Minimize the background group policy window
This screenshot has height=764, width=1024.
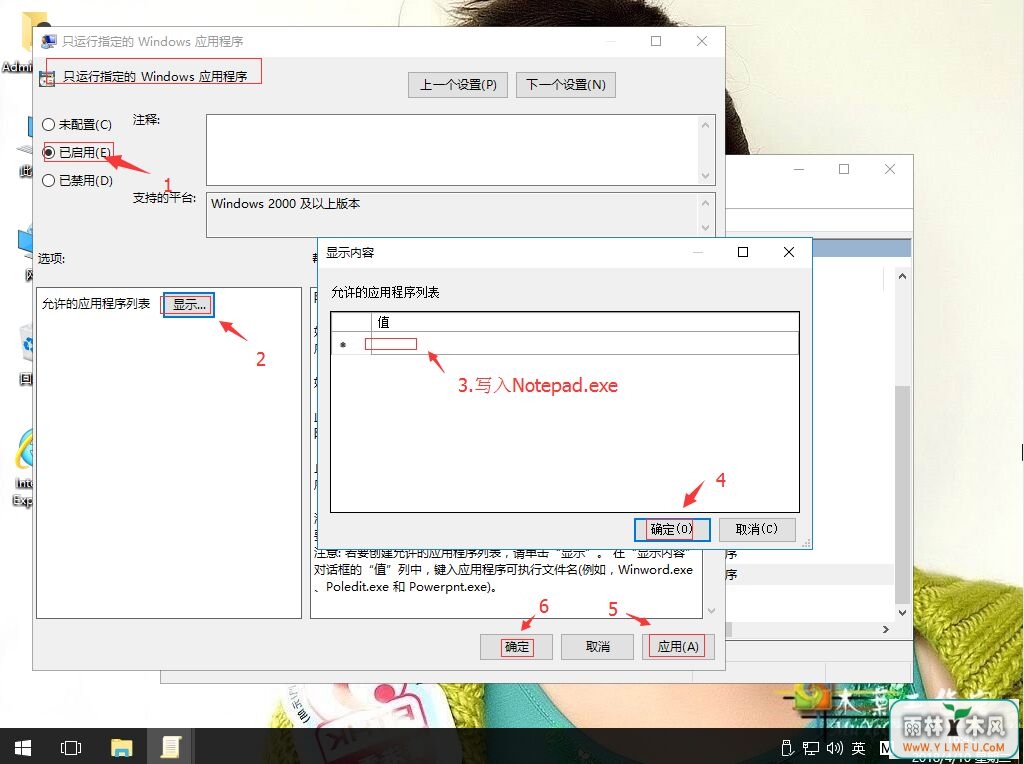click(x=799, y=169)
